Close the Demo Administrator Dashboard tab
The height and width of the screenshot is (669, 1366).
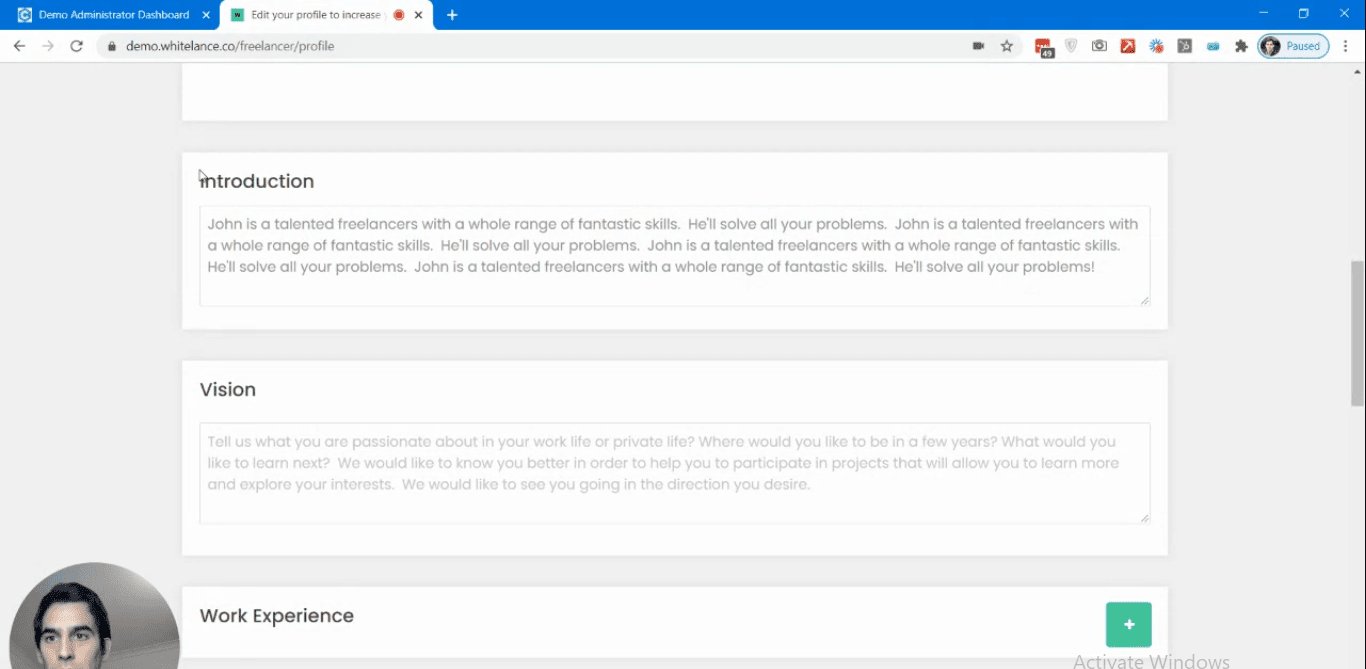[x=206, y=15]
